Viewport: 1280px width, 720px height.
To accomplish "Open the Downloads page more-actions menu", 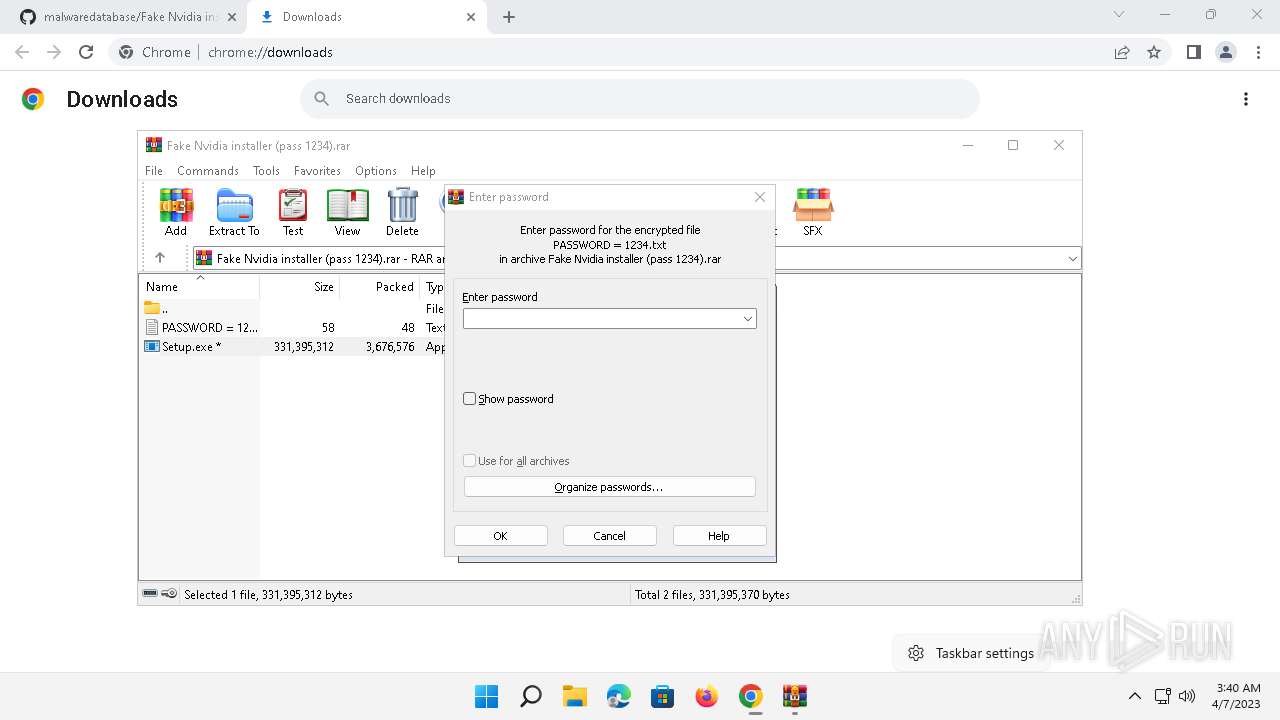I will (x=1246, y=99).
